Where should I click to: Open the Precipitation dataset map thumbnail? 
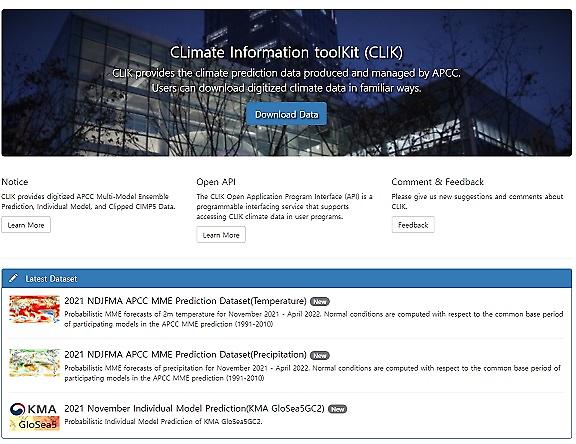[35, 363]
